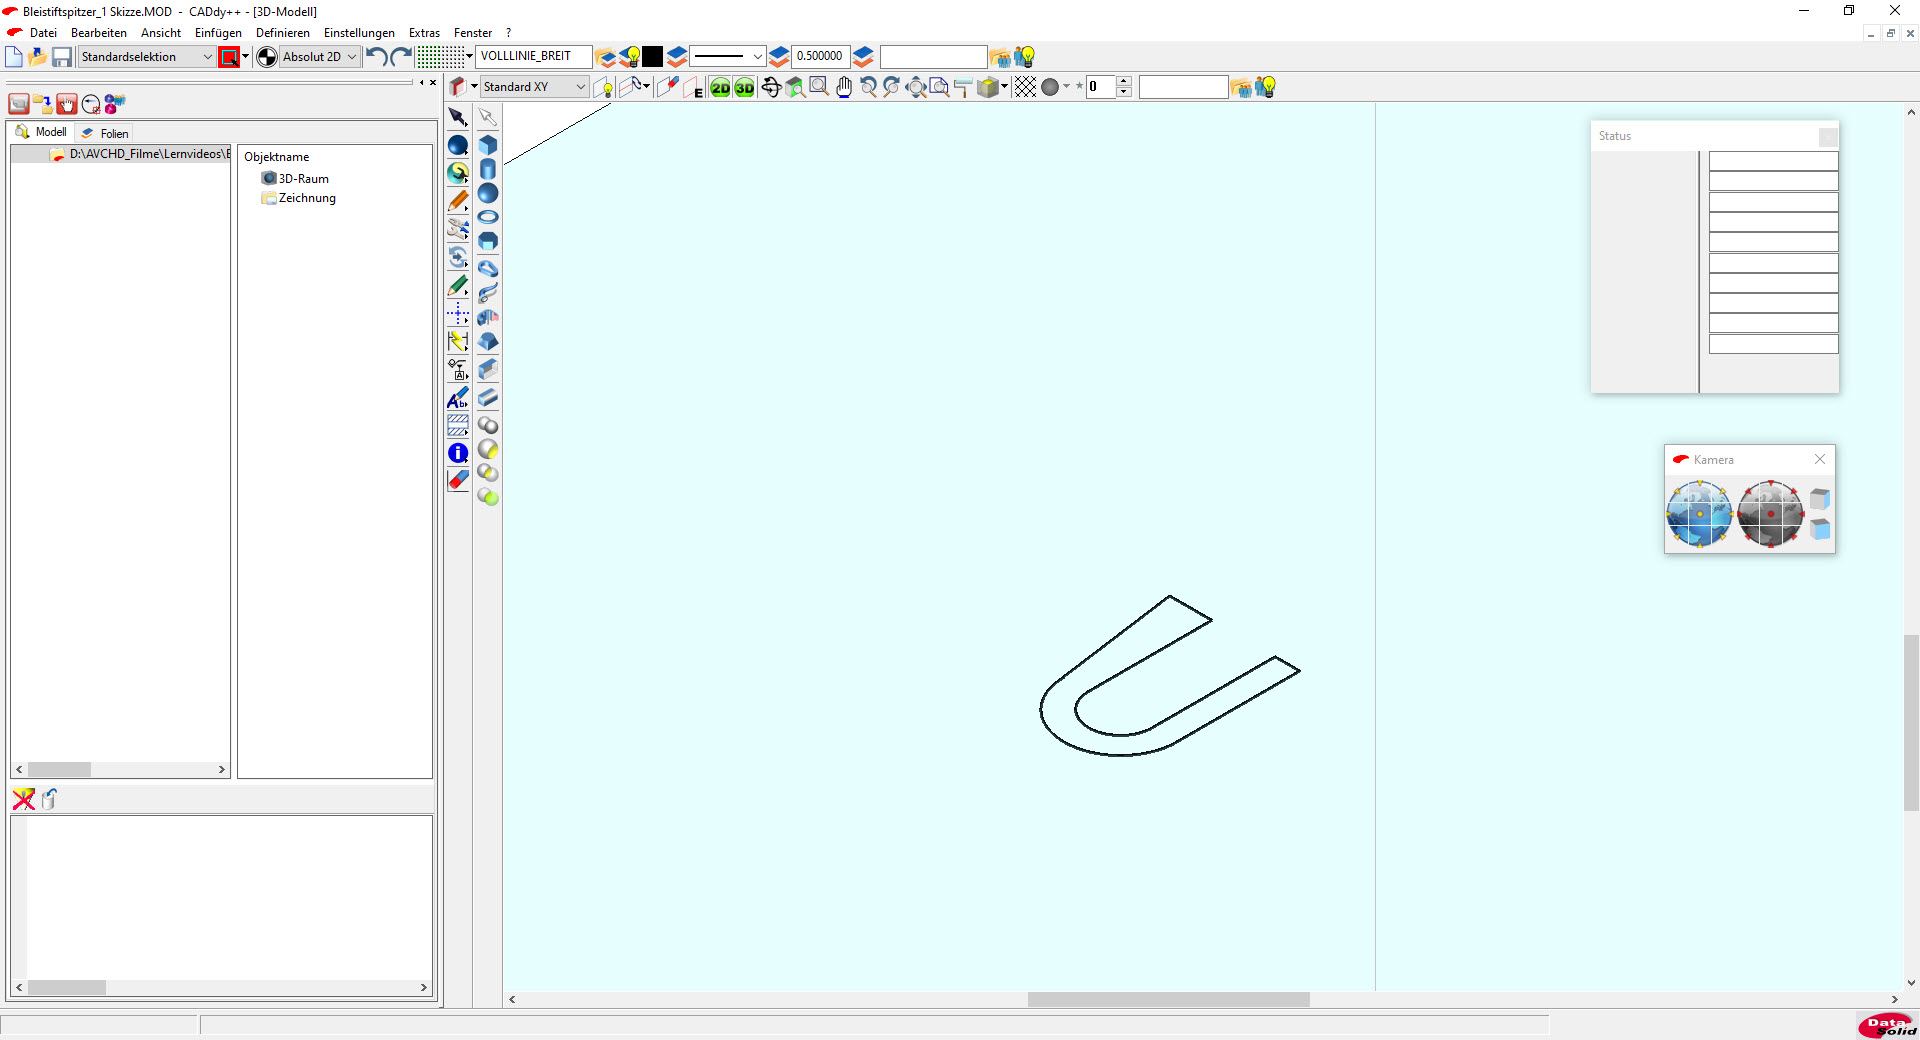Choose the sphere primitive tool

coord(488,193)
